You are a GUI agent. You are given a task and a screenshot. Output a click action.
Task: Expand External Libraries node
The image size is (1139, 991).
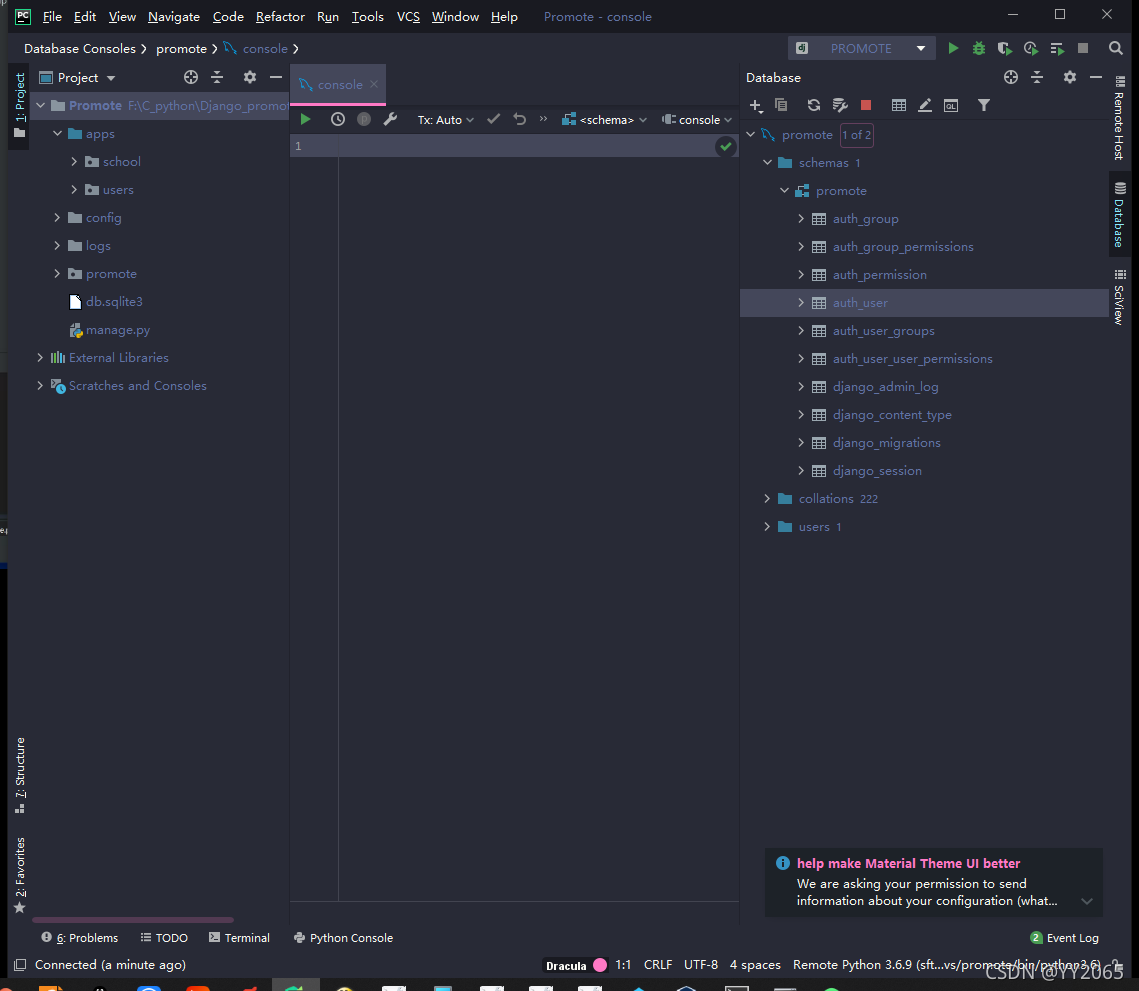tap(40, 357)
